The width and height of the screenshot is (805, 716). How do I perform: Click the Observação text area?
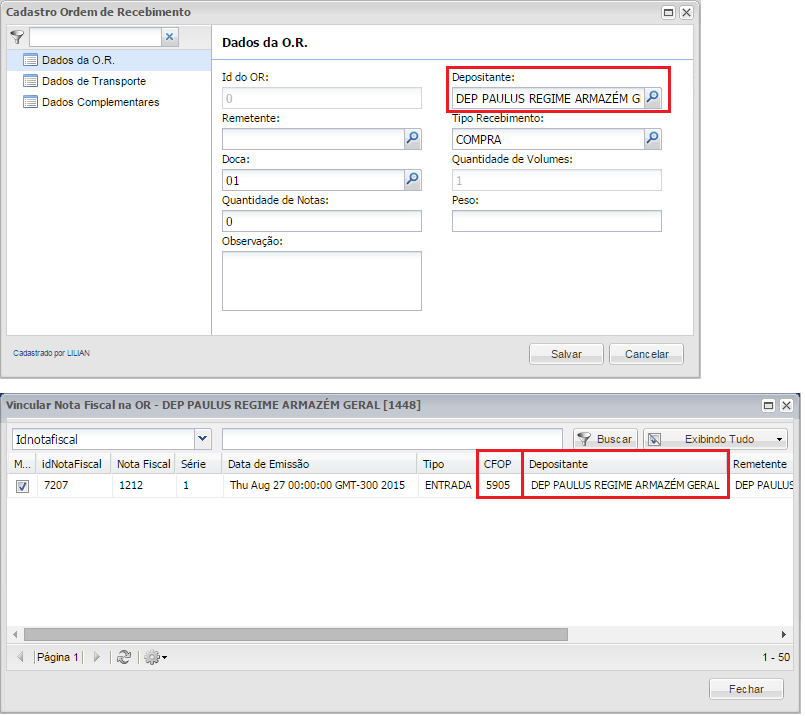coord(322,281)
